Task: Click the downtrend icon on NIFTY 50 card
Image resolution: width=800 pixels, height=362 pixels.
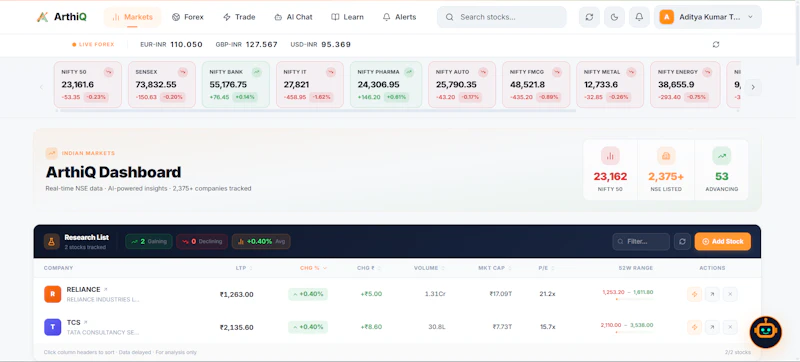Action: tap(108, 72)
